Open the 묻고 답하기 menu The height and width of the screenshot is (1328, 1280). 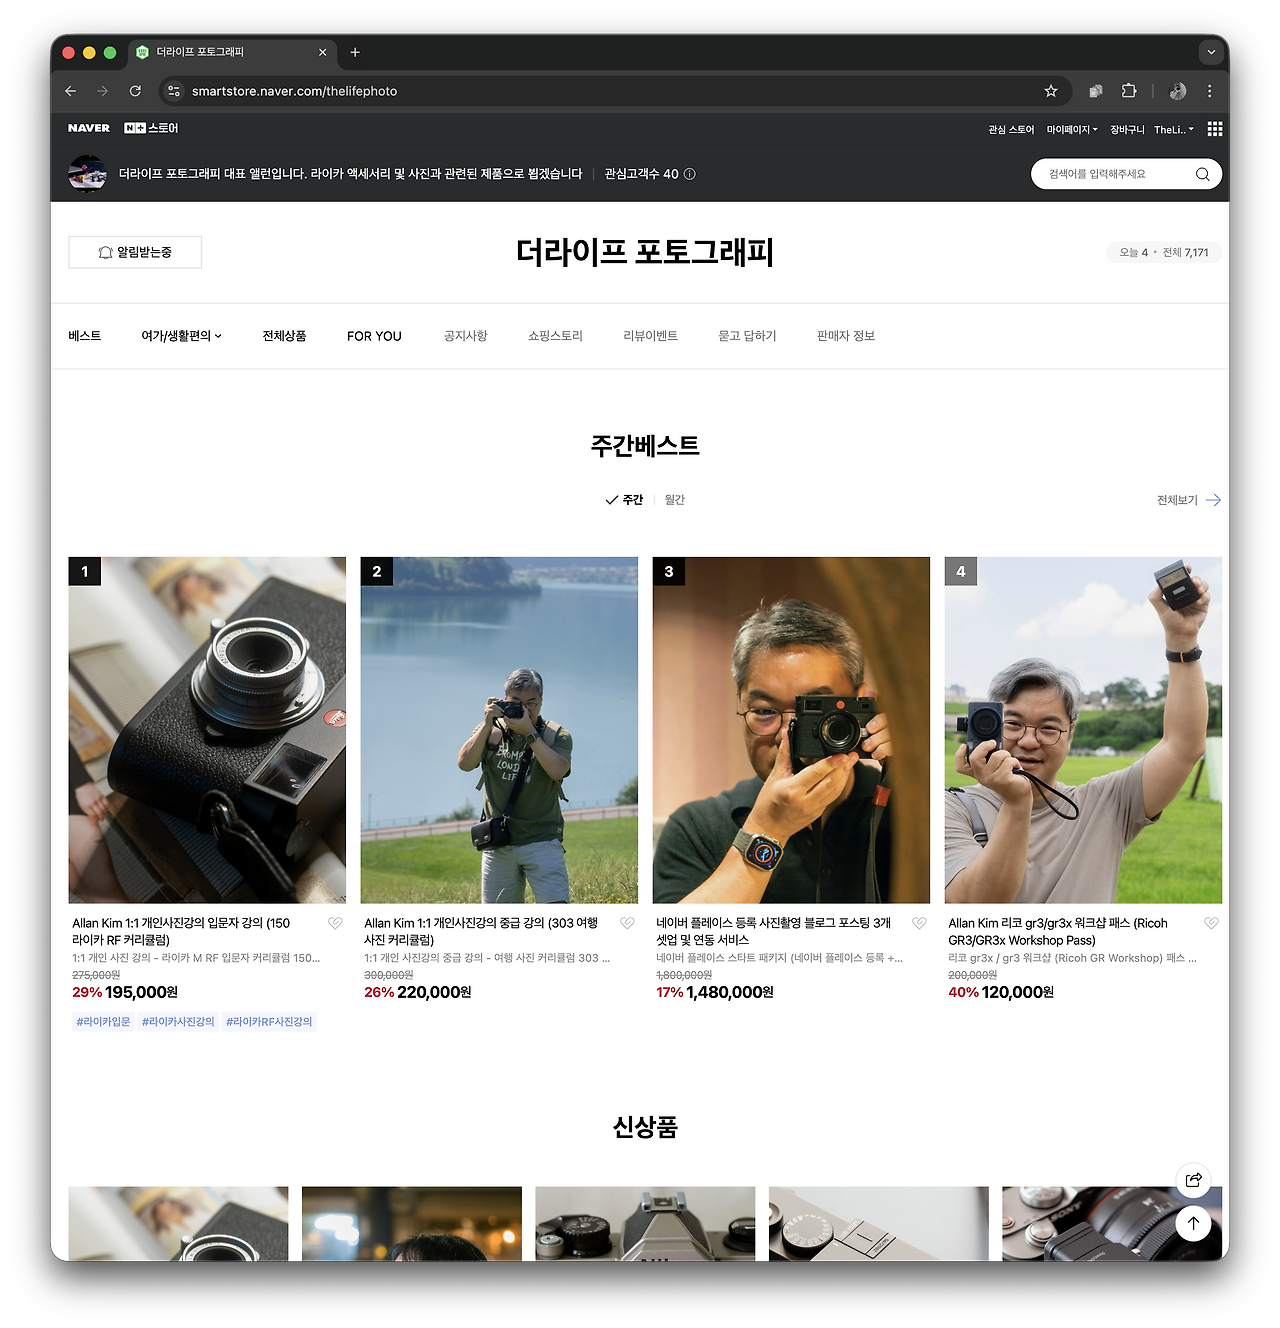747,336
